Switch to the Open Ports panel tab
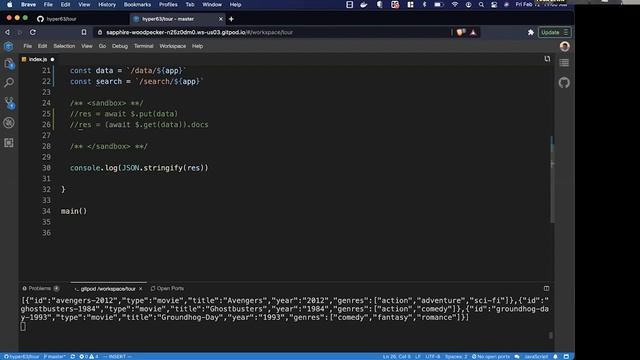640x360 pixels. tap(167, 288)
